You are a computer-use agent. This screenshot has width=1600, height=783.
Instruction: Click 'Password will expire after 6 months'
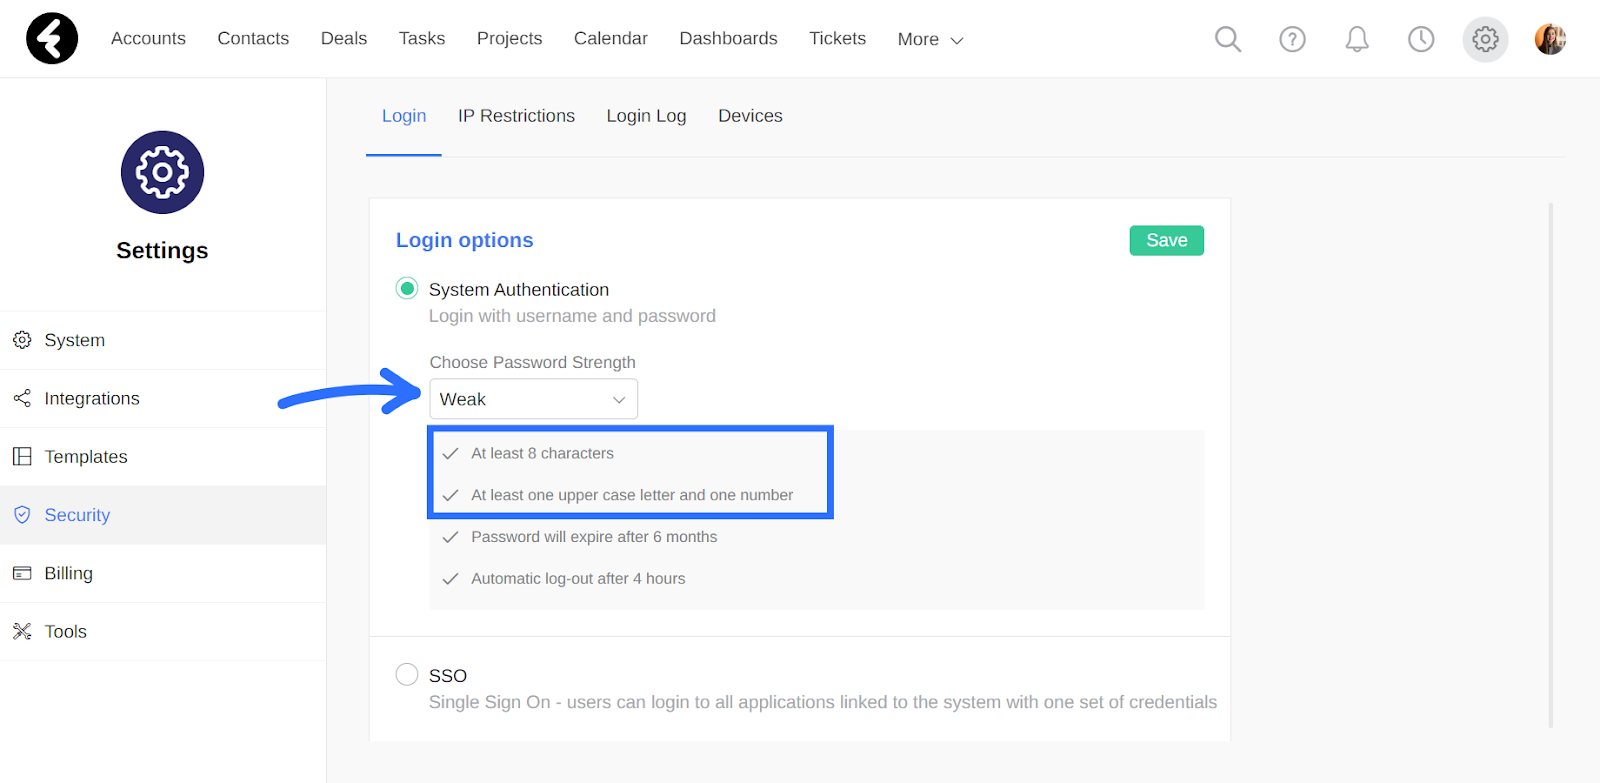(594, 537)
